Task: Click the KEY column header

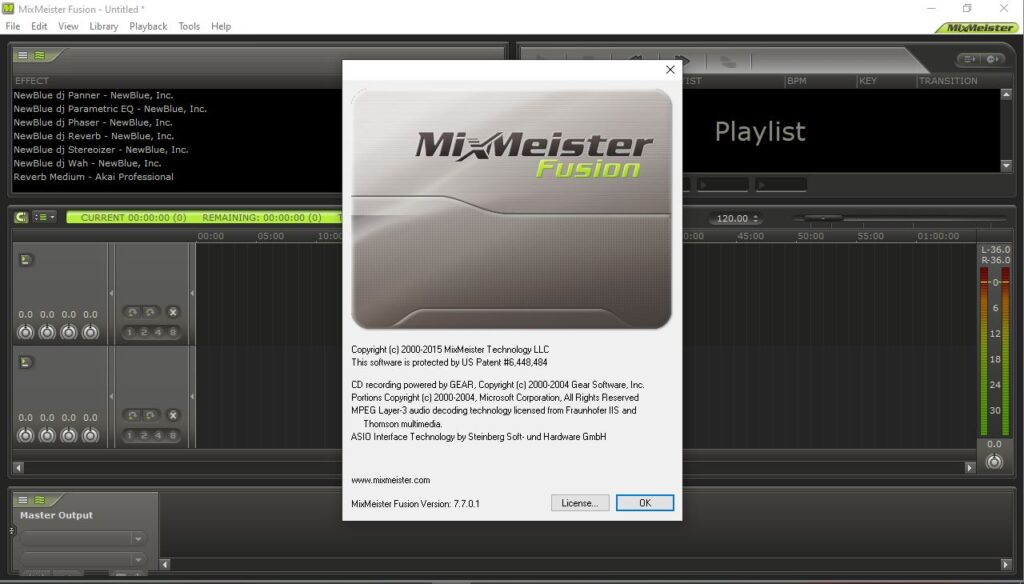Action: (868, 81)
